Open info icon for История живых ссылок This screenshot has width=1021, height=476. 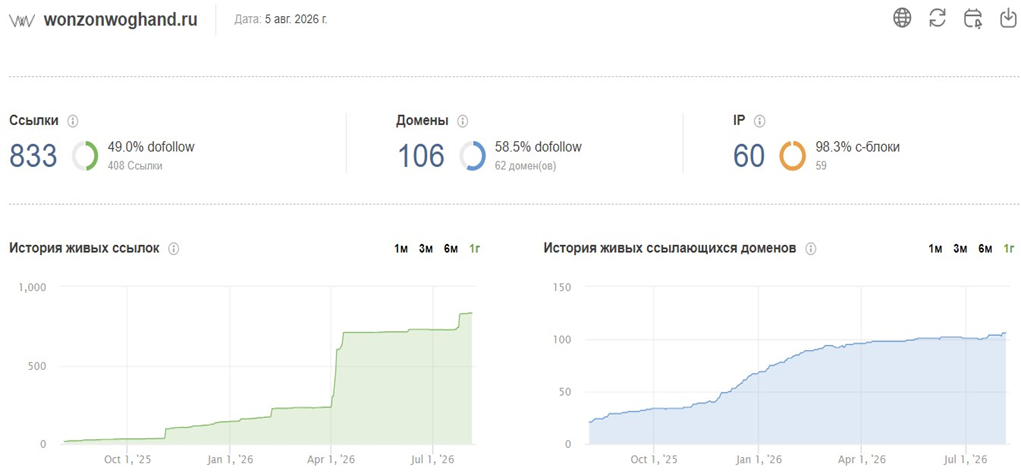[173, 249]
